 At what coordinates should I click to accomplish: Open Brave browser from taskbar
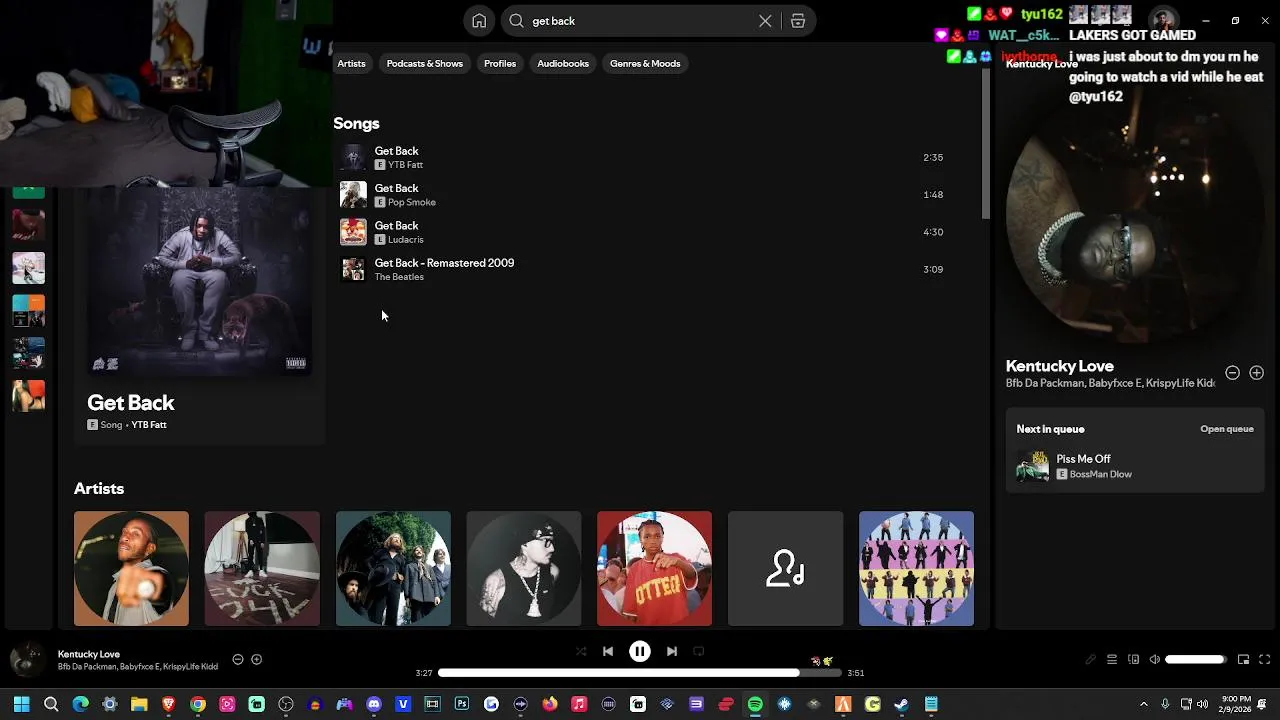[169, 704]
